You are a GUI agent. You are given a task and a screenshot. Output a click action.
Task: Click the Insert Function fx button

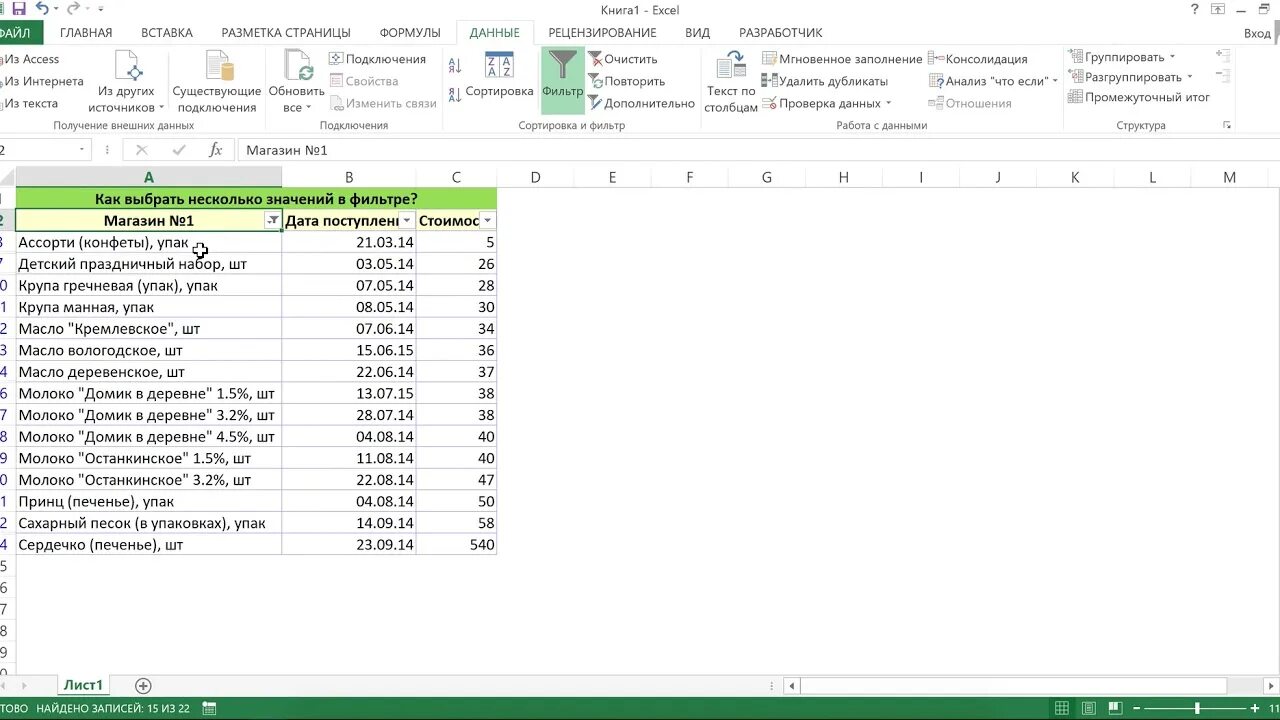[x=215, y=150]
